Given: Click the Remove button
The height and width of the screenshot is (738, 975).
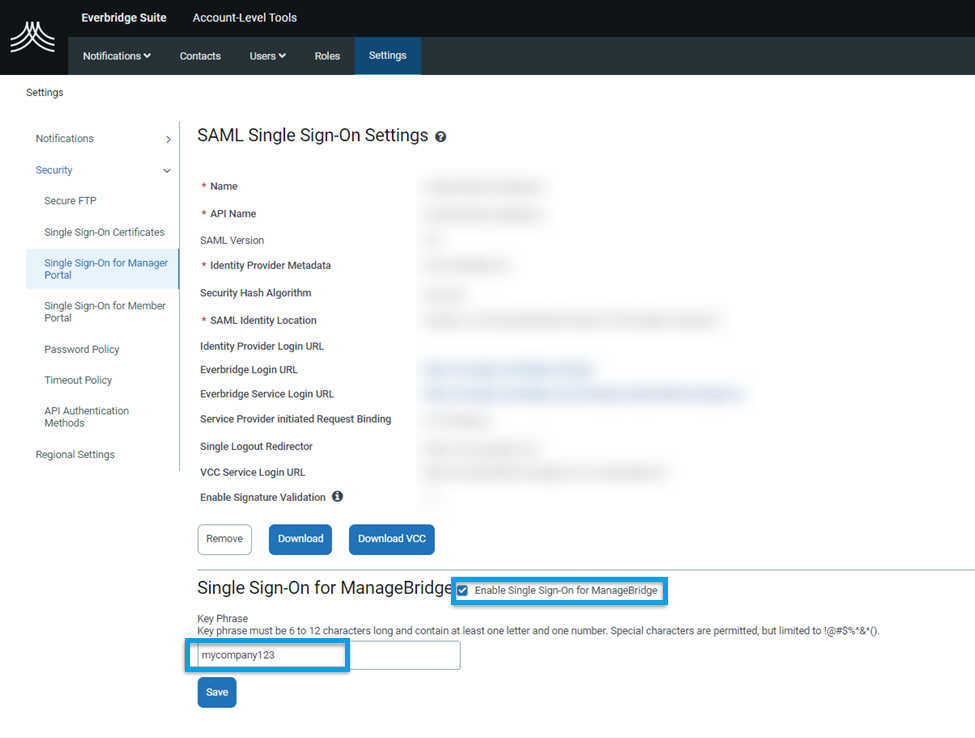Looking at the screenshot, I should coord(224,539).
